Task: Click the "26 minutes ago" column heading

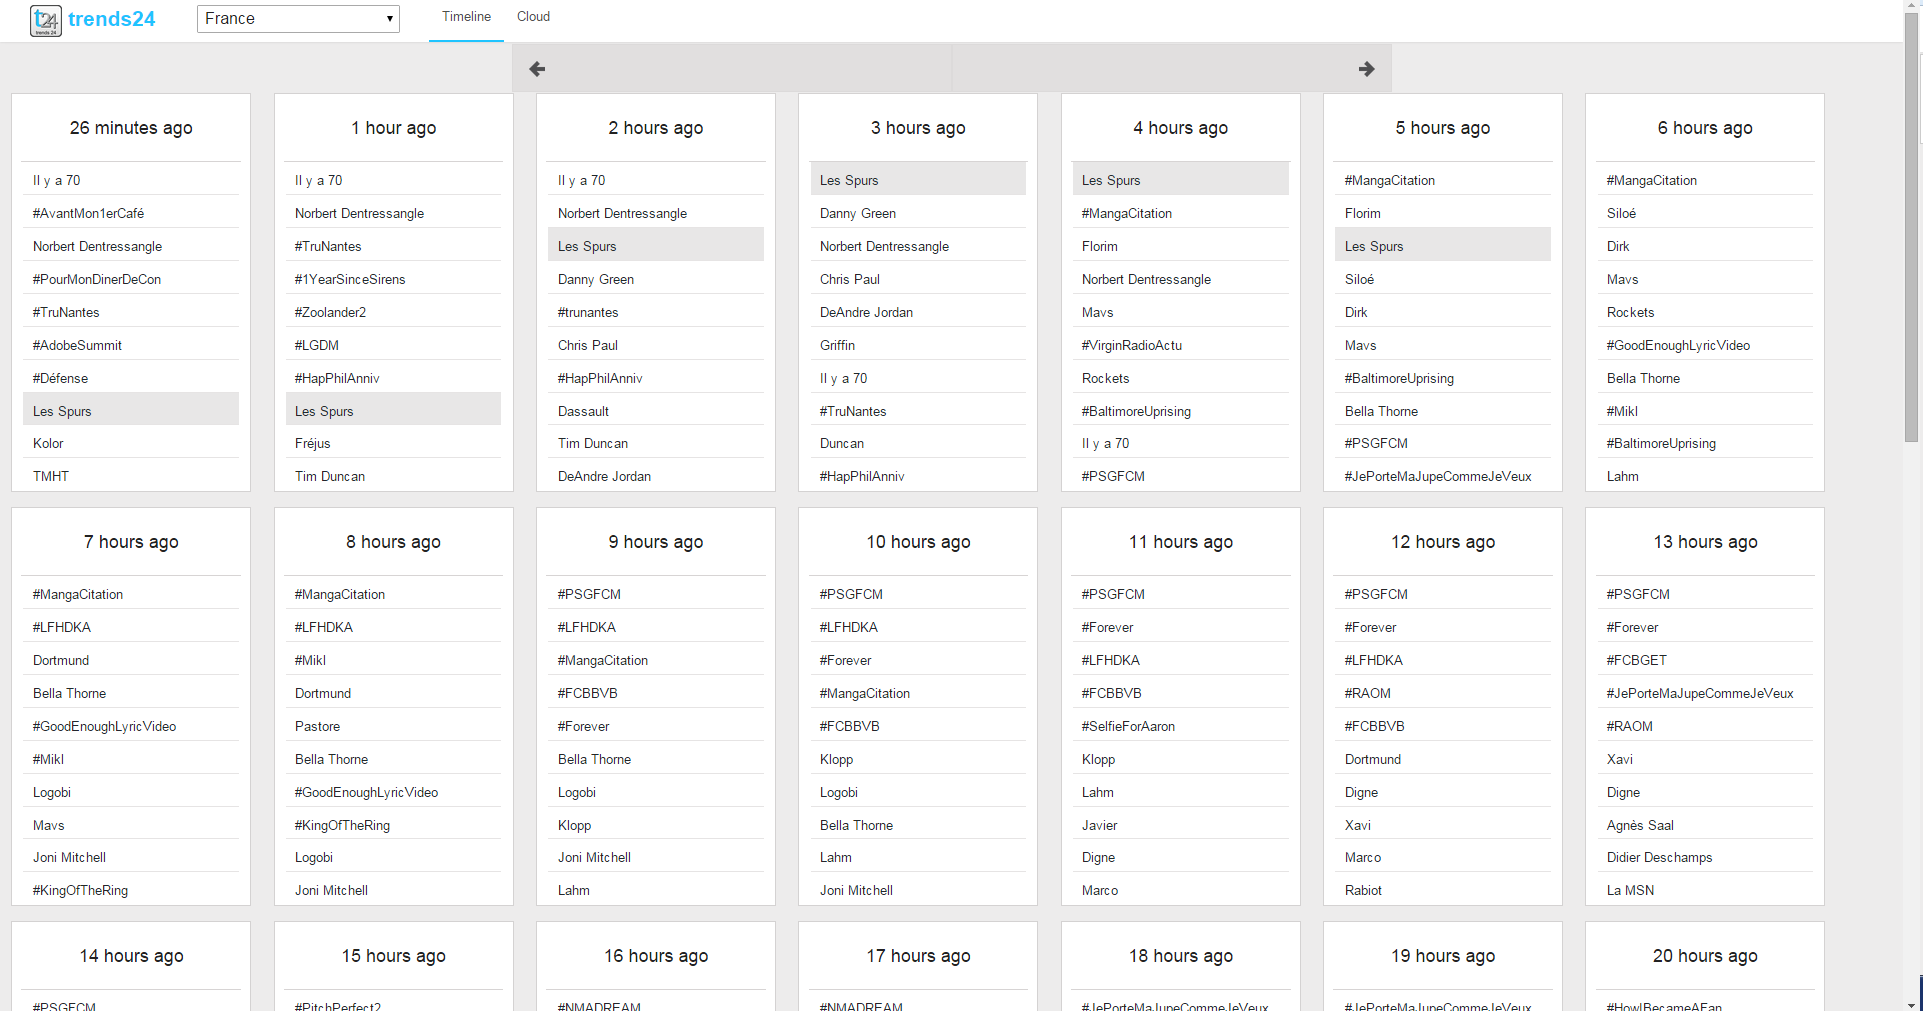Action: pos(131,128)
